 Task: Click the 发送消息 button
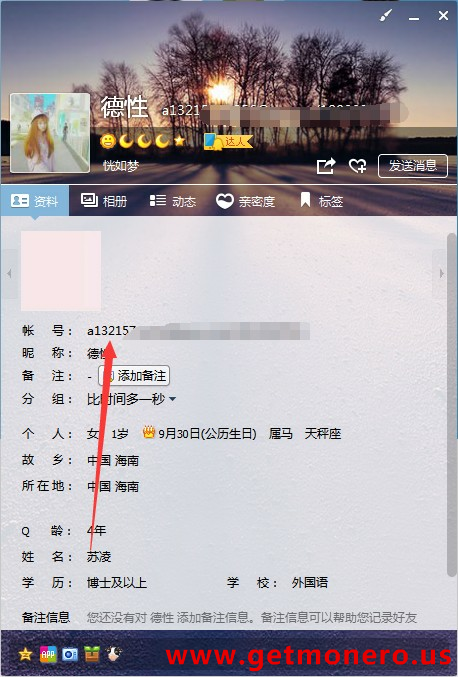[413, 166]
